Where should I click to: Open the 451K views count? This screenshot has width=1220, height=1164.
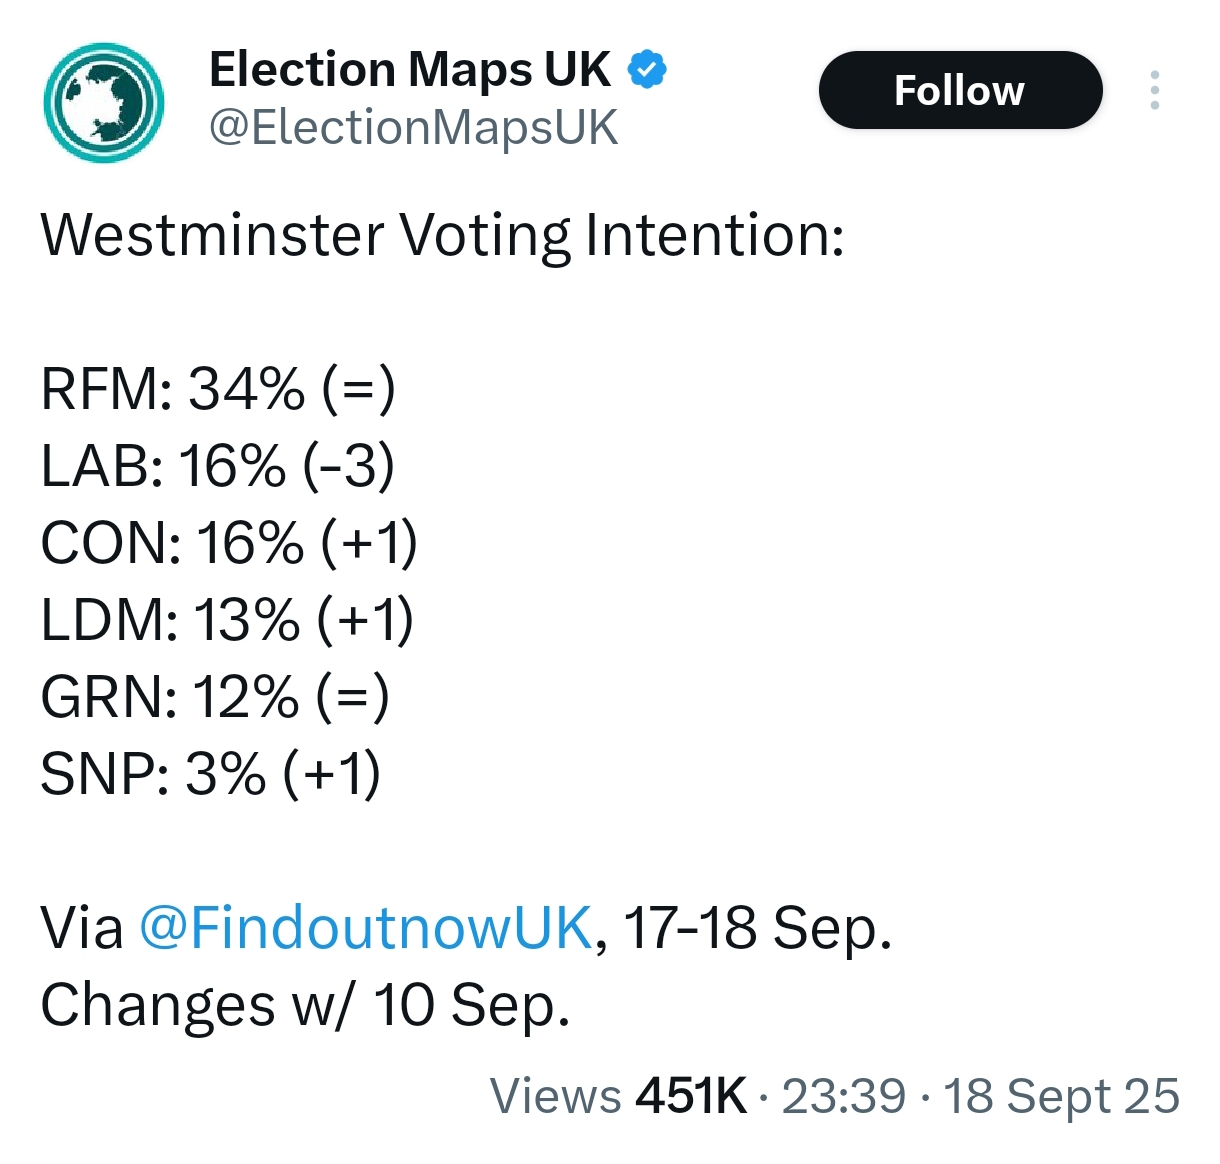coord(690,1096)
